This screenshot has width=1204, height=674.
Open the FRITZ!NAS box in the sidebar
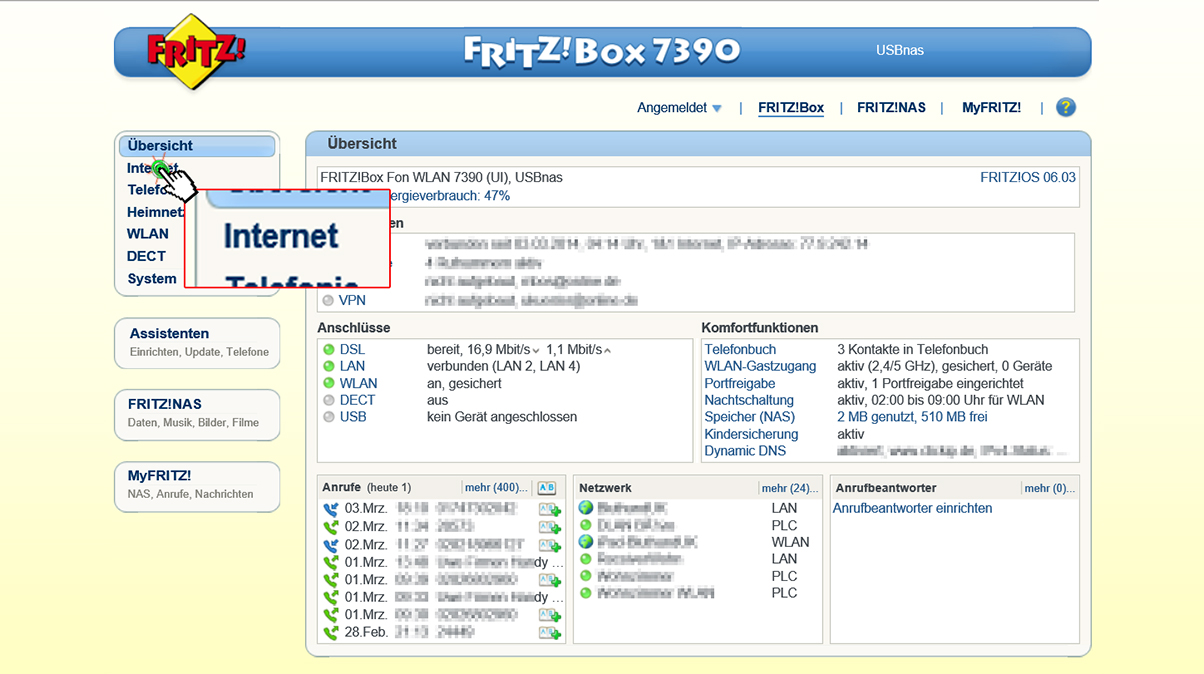pyautogui.click(x=197, y=413)
